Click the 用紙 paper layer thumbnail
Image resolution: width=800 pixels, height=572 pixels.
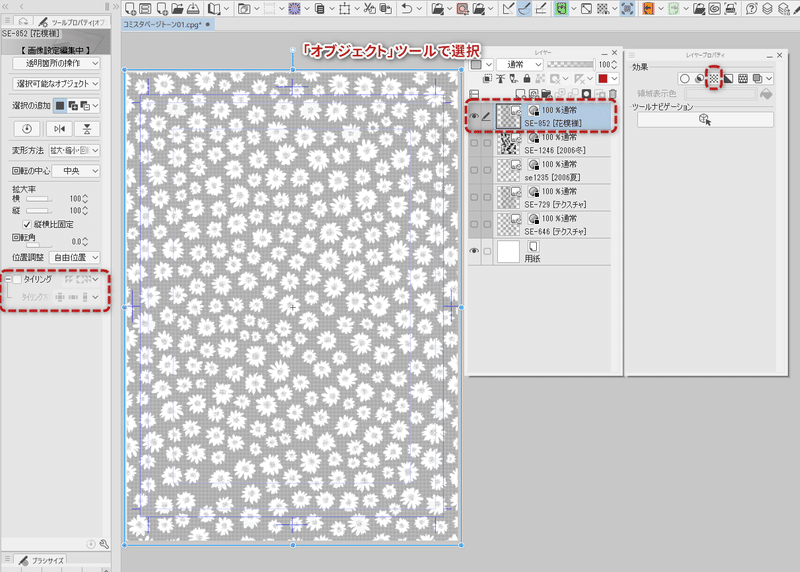508,252
